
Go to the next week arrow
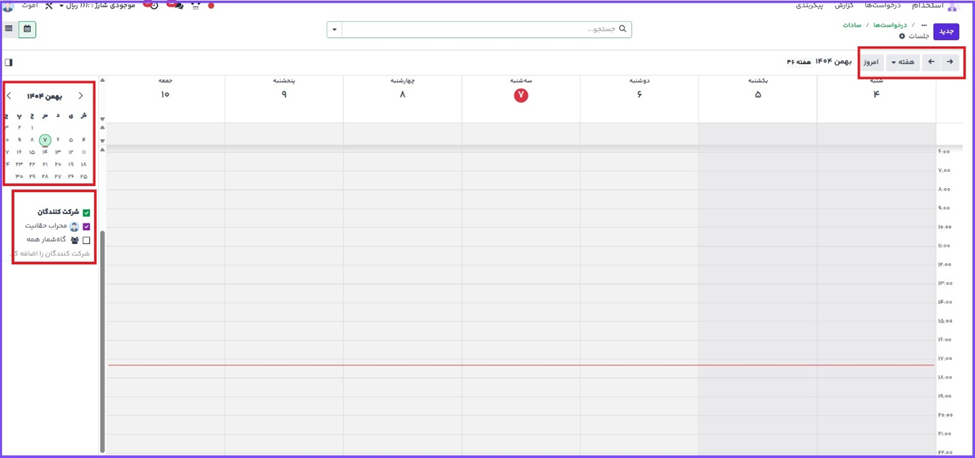(931, 62)
